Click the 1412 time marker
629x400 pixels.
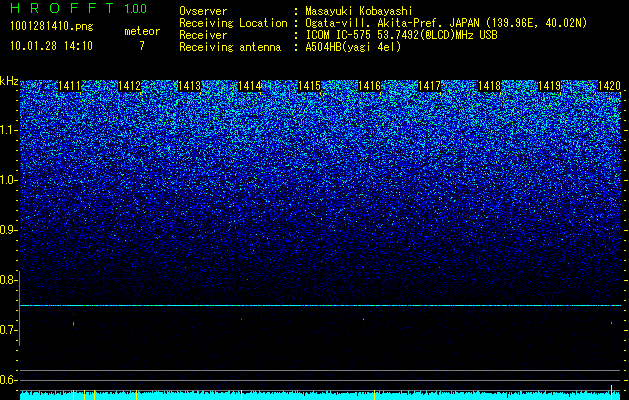tap(129, 86)
